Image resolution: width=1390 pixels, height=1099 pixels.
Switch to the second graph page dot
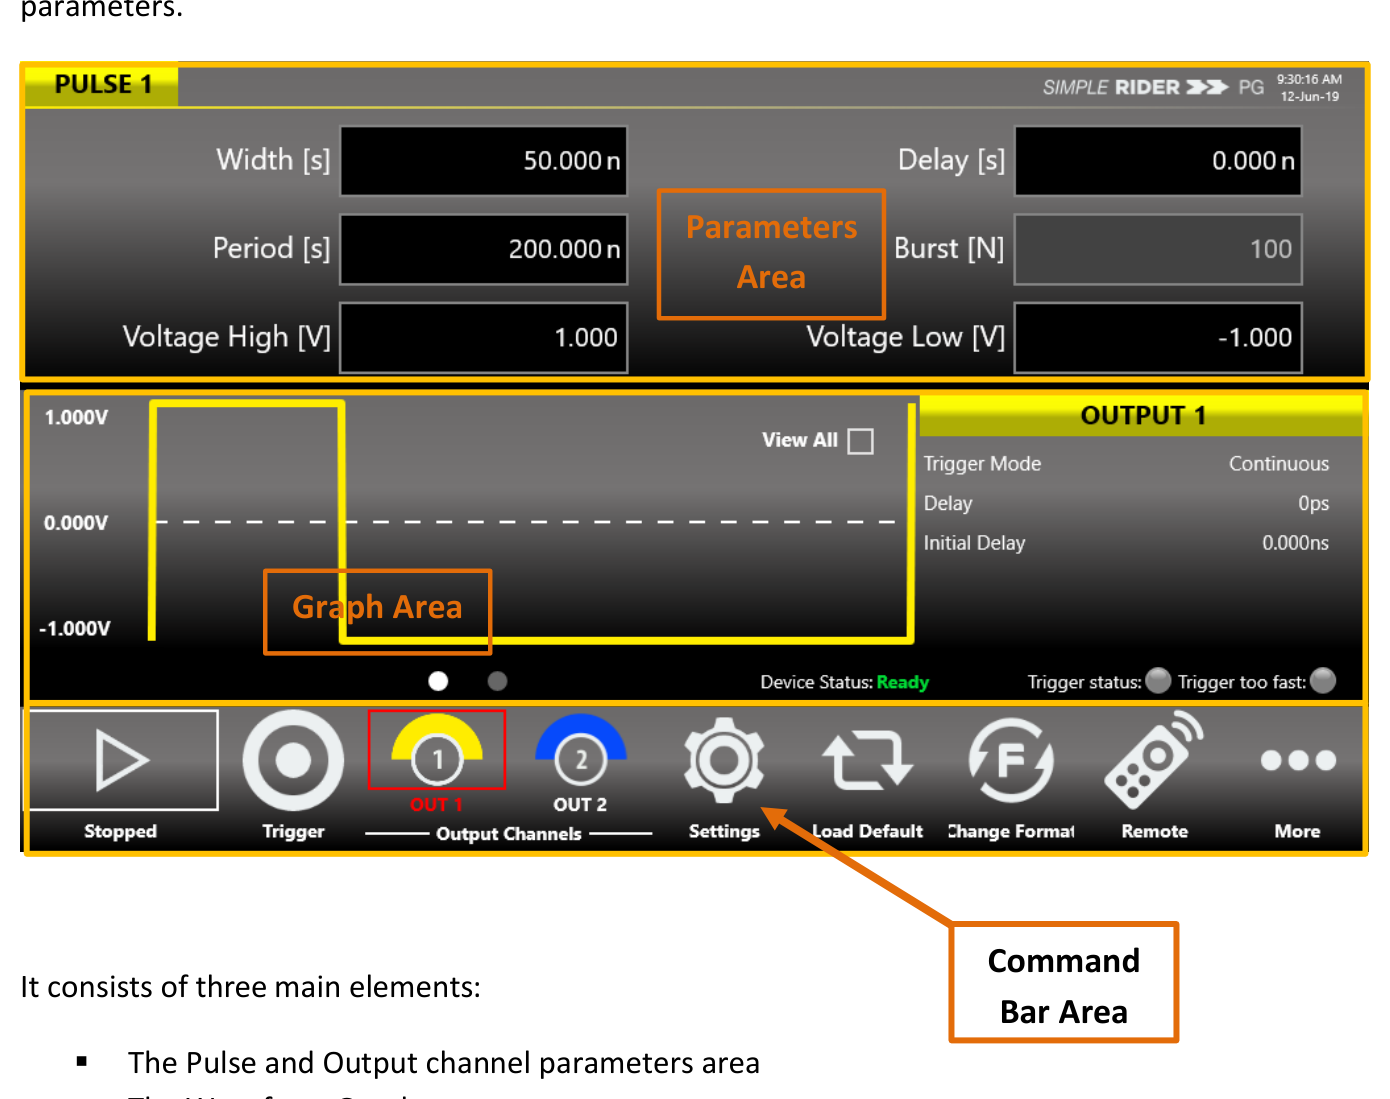pos(497,681)
